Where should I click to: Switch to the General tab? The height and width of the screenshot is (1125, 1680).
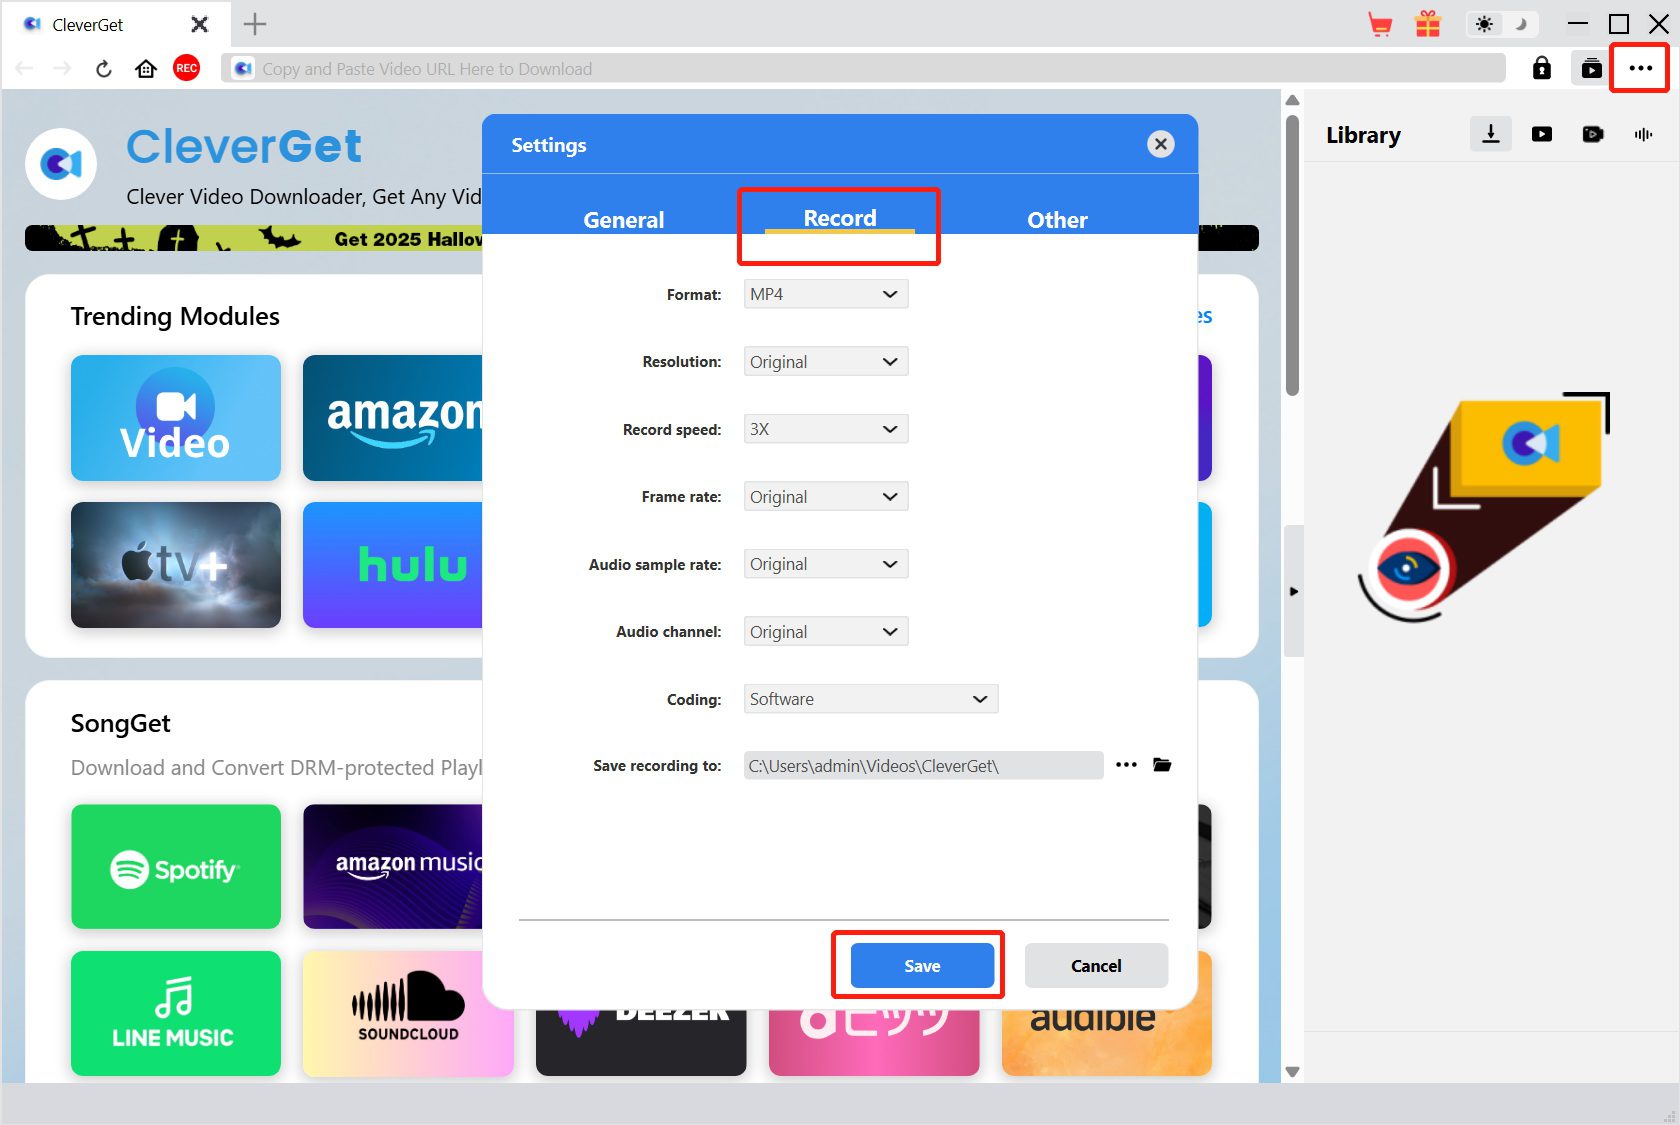click(x=623, y=220)
